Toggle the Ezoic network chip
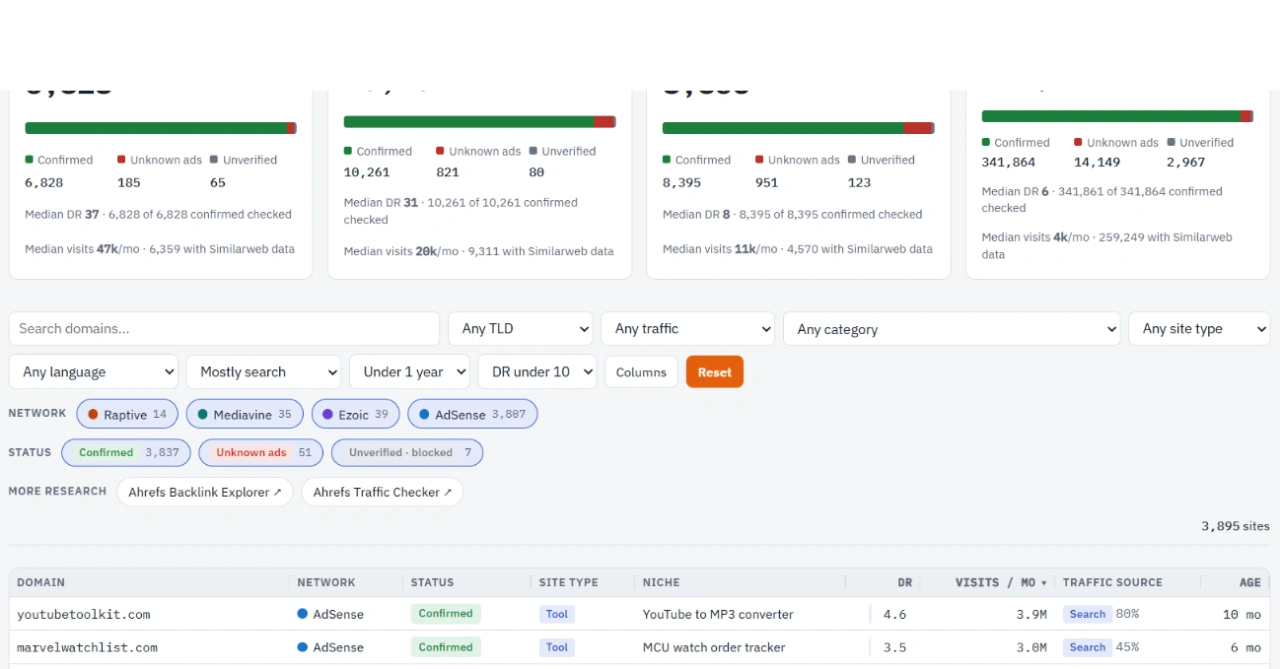This screenshot has width=1280, height=669. 356,414
